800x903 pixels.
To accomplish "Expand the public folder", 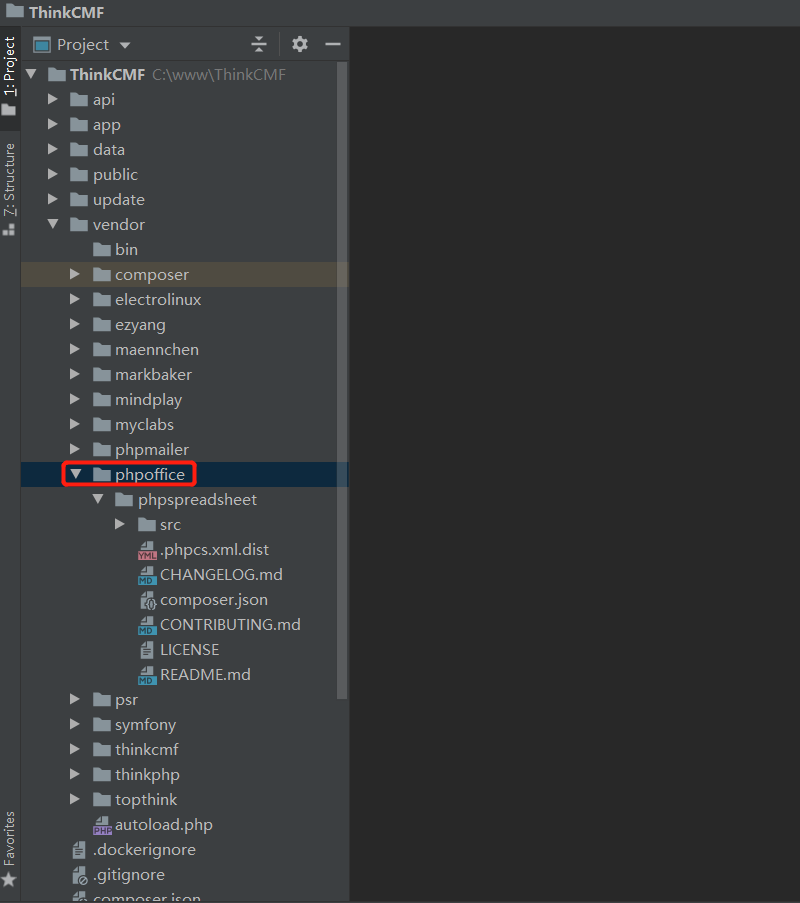I will point(53,174).
